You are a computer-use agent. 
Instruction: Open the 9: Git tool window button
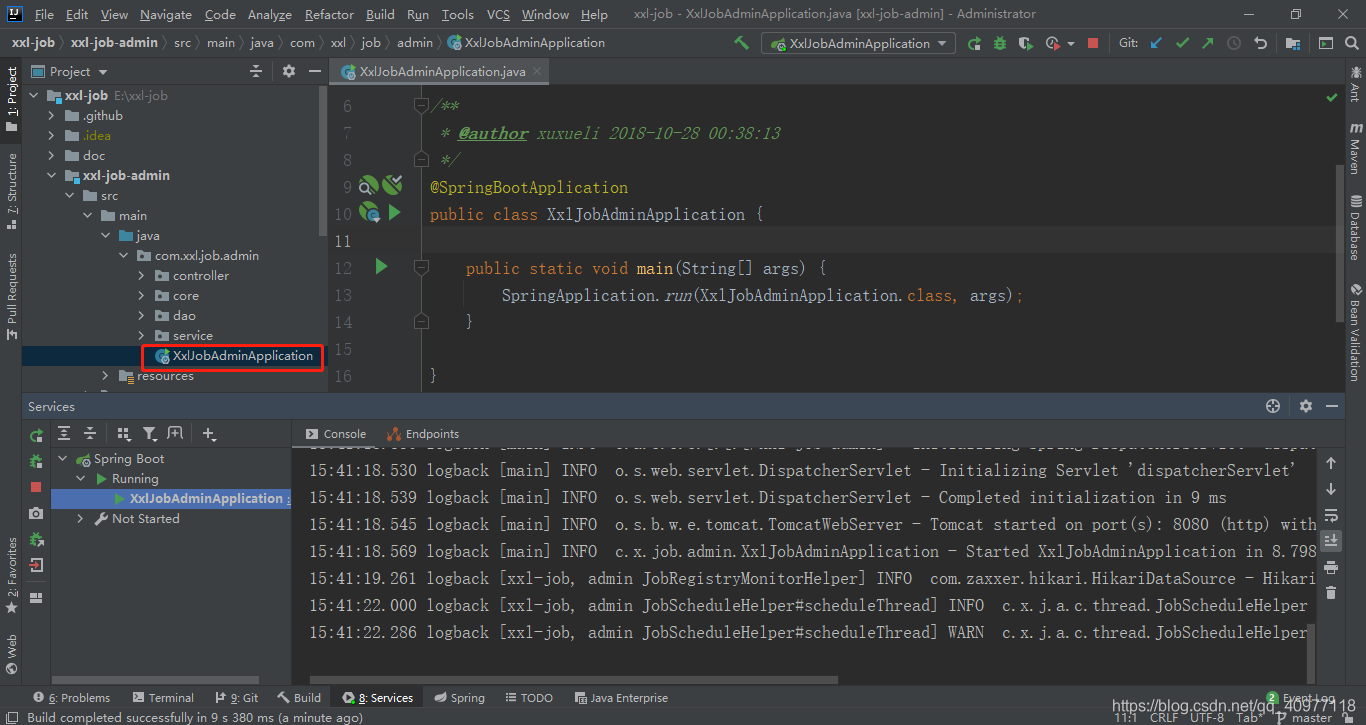(x=237, y=698)
